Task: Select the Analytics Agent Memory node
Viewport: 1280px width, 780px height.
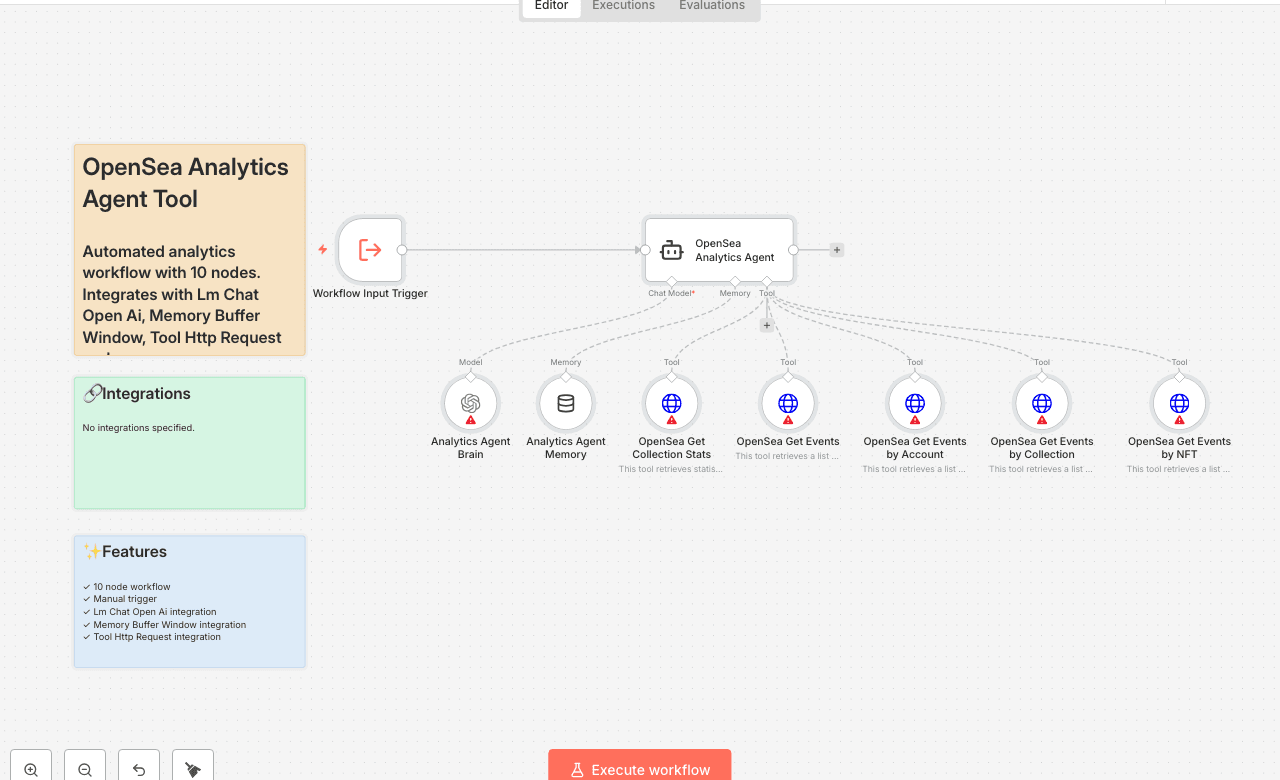Action: [565, 402]
